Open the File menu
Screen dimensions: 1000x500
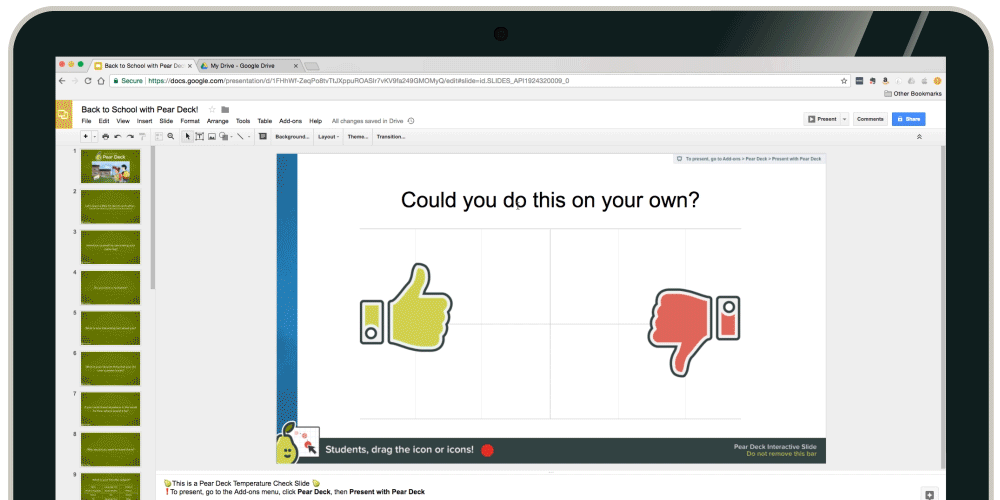coord(86,121)
